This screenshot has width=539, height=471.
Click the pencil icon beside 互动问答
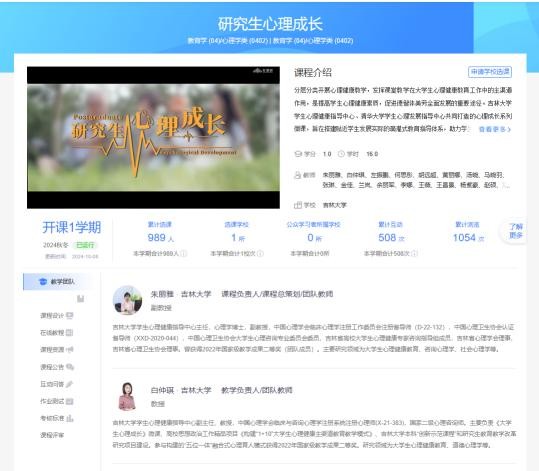[70, 384]
